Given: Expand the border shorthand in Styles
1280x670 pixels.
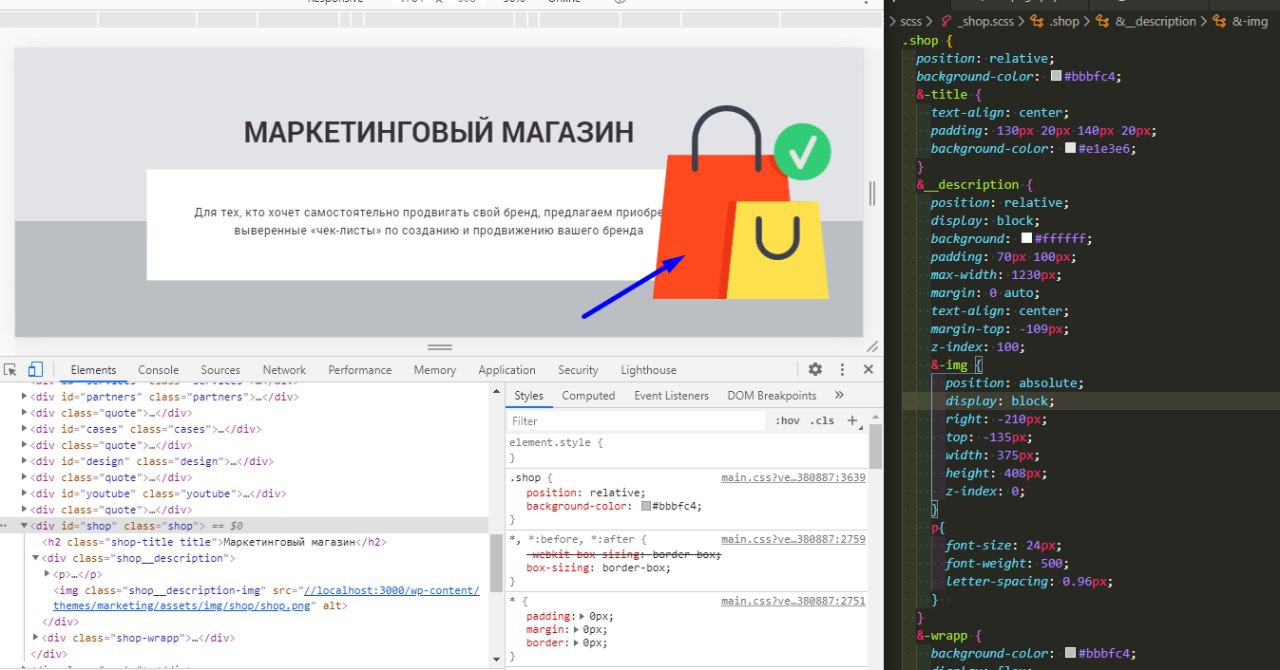Looking at the screenshot, I should click(576, 643).
